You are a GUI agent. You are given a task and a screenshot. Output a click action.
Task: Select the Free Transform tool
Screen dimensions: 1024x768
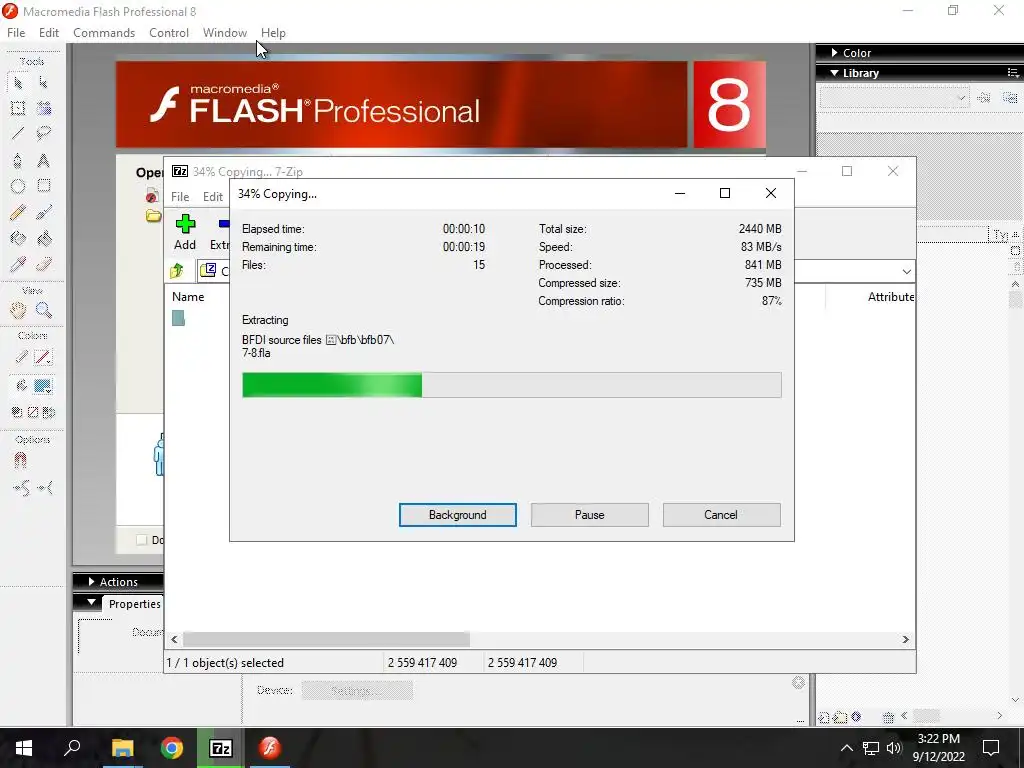coord(18,108)
